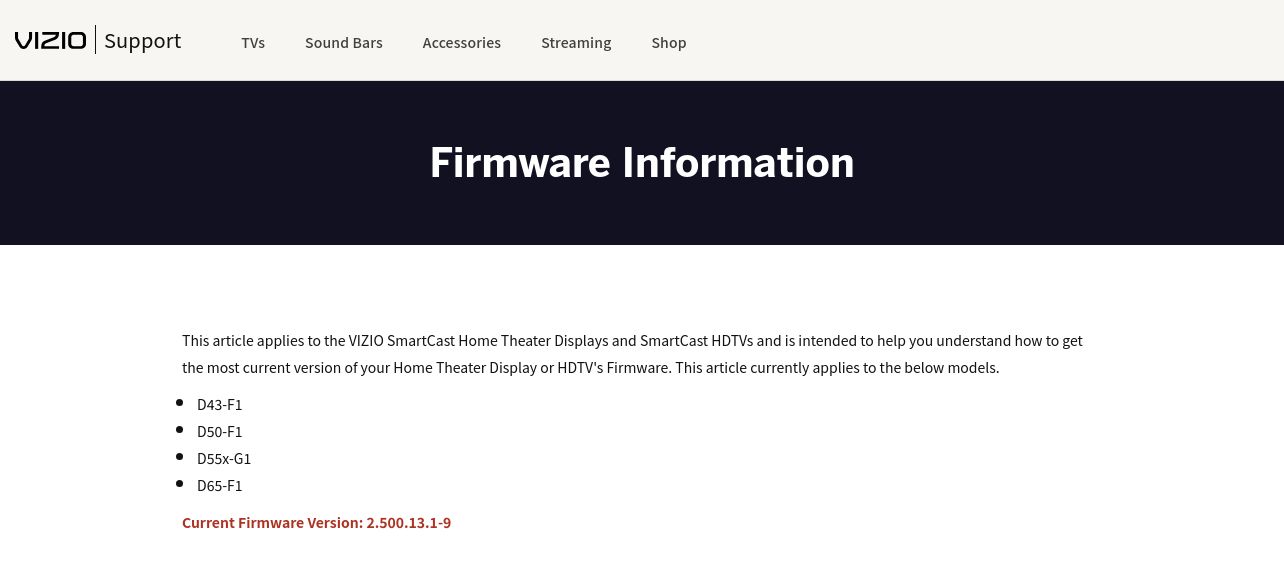Click the Firmware Information heading
1284x570 pixels.
[642, 162]
